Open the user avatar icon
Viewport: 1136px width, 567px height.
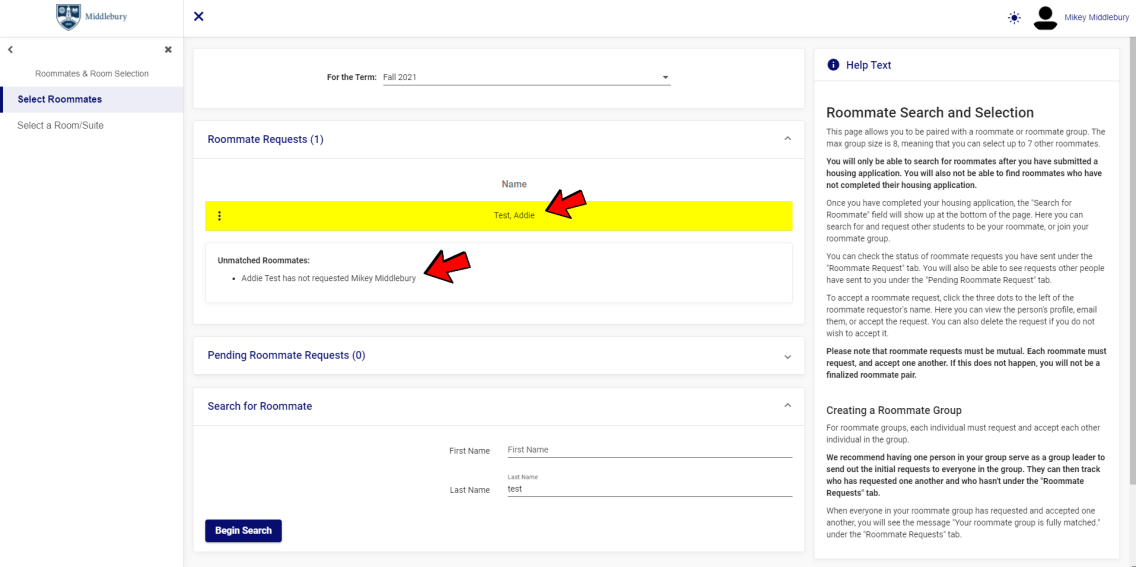coord(1045,18)
